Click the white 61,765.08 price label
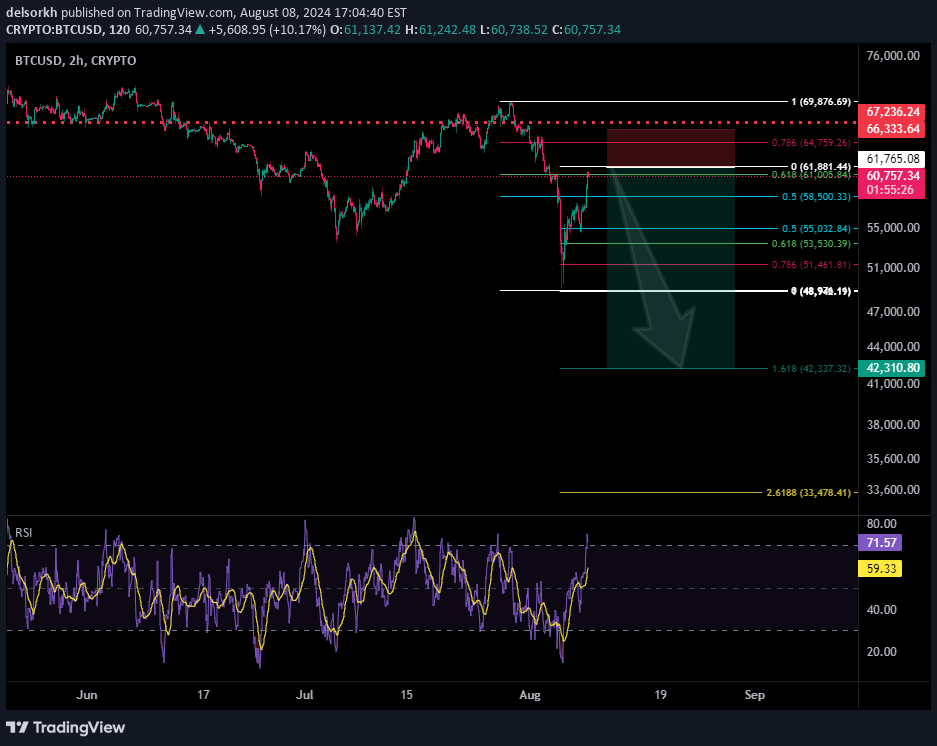This screenshot has width=937, height=746. pyautogui.click(x=893, y=159)
